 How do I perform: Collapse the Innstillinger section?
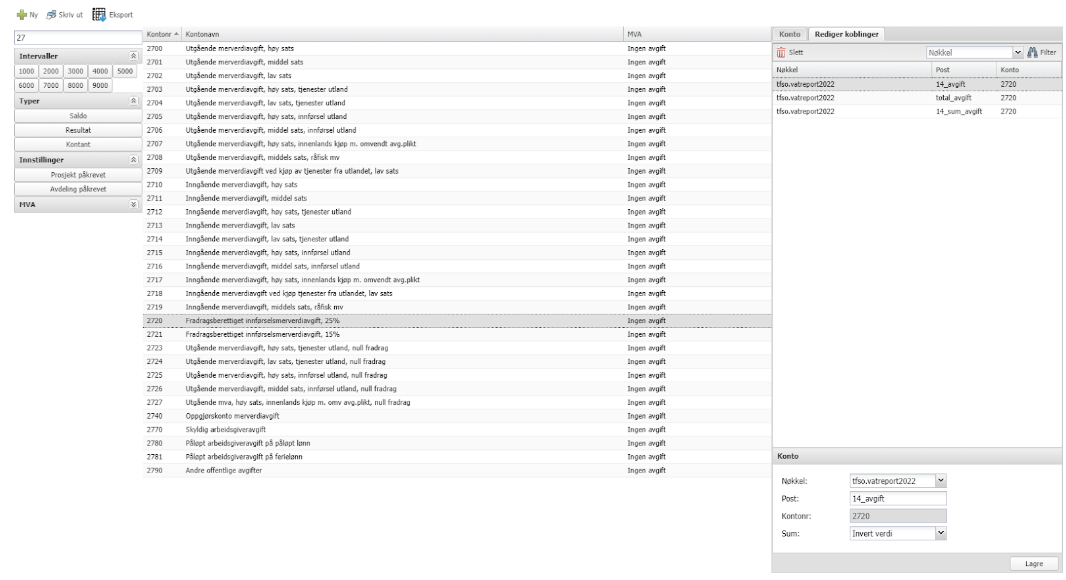[x=134, y=160]
